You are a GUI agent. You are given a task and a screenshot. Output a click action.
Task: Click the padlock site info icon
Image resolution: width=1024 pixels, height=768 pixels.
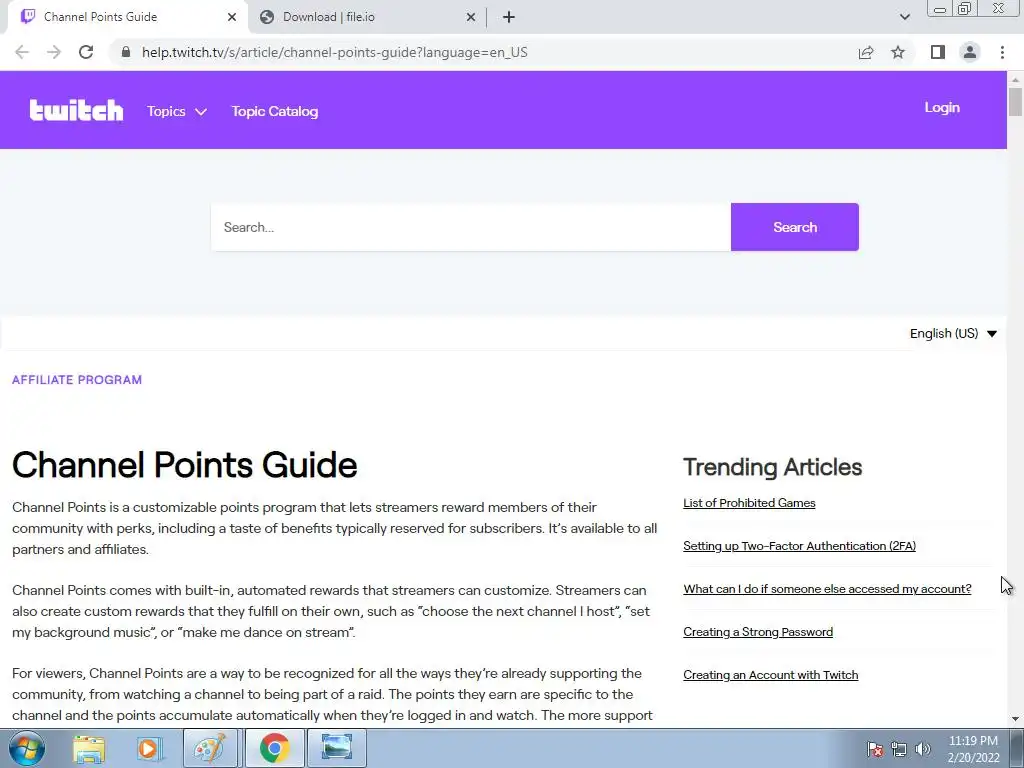pyautogui.click(x=126, y=52)
